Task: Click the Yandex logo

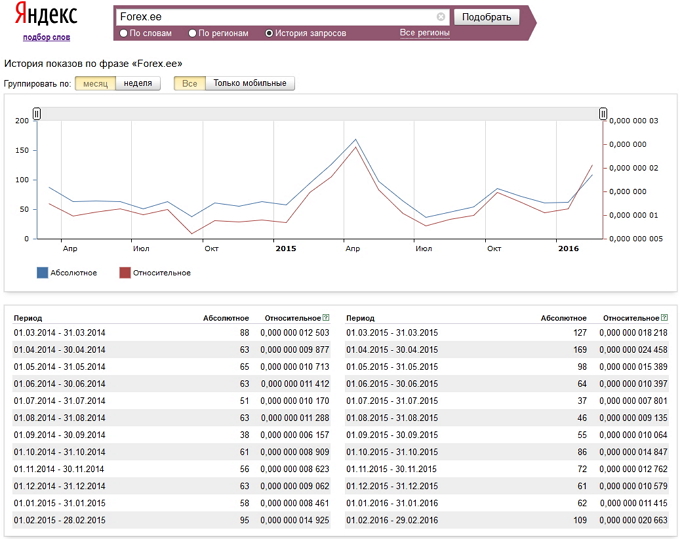Action: coord(46,14)
